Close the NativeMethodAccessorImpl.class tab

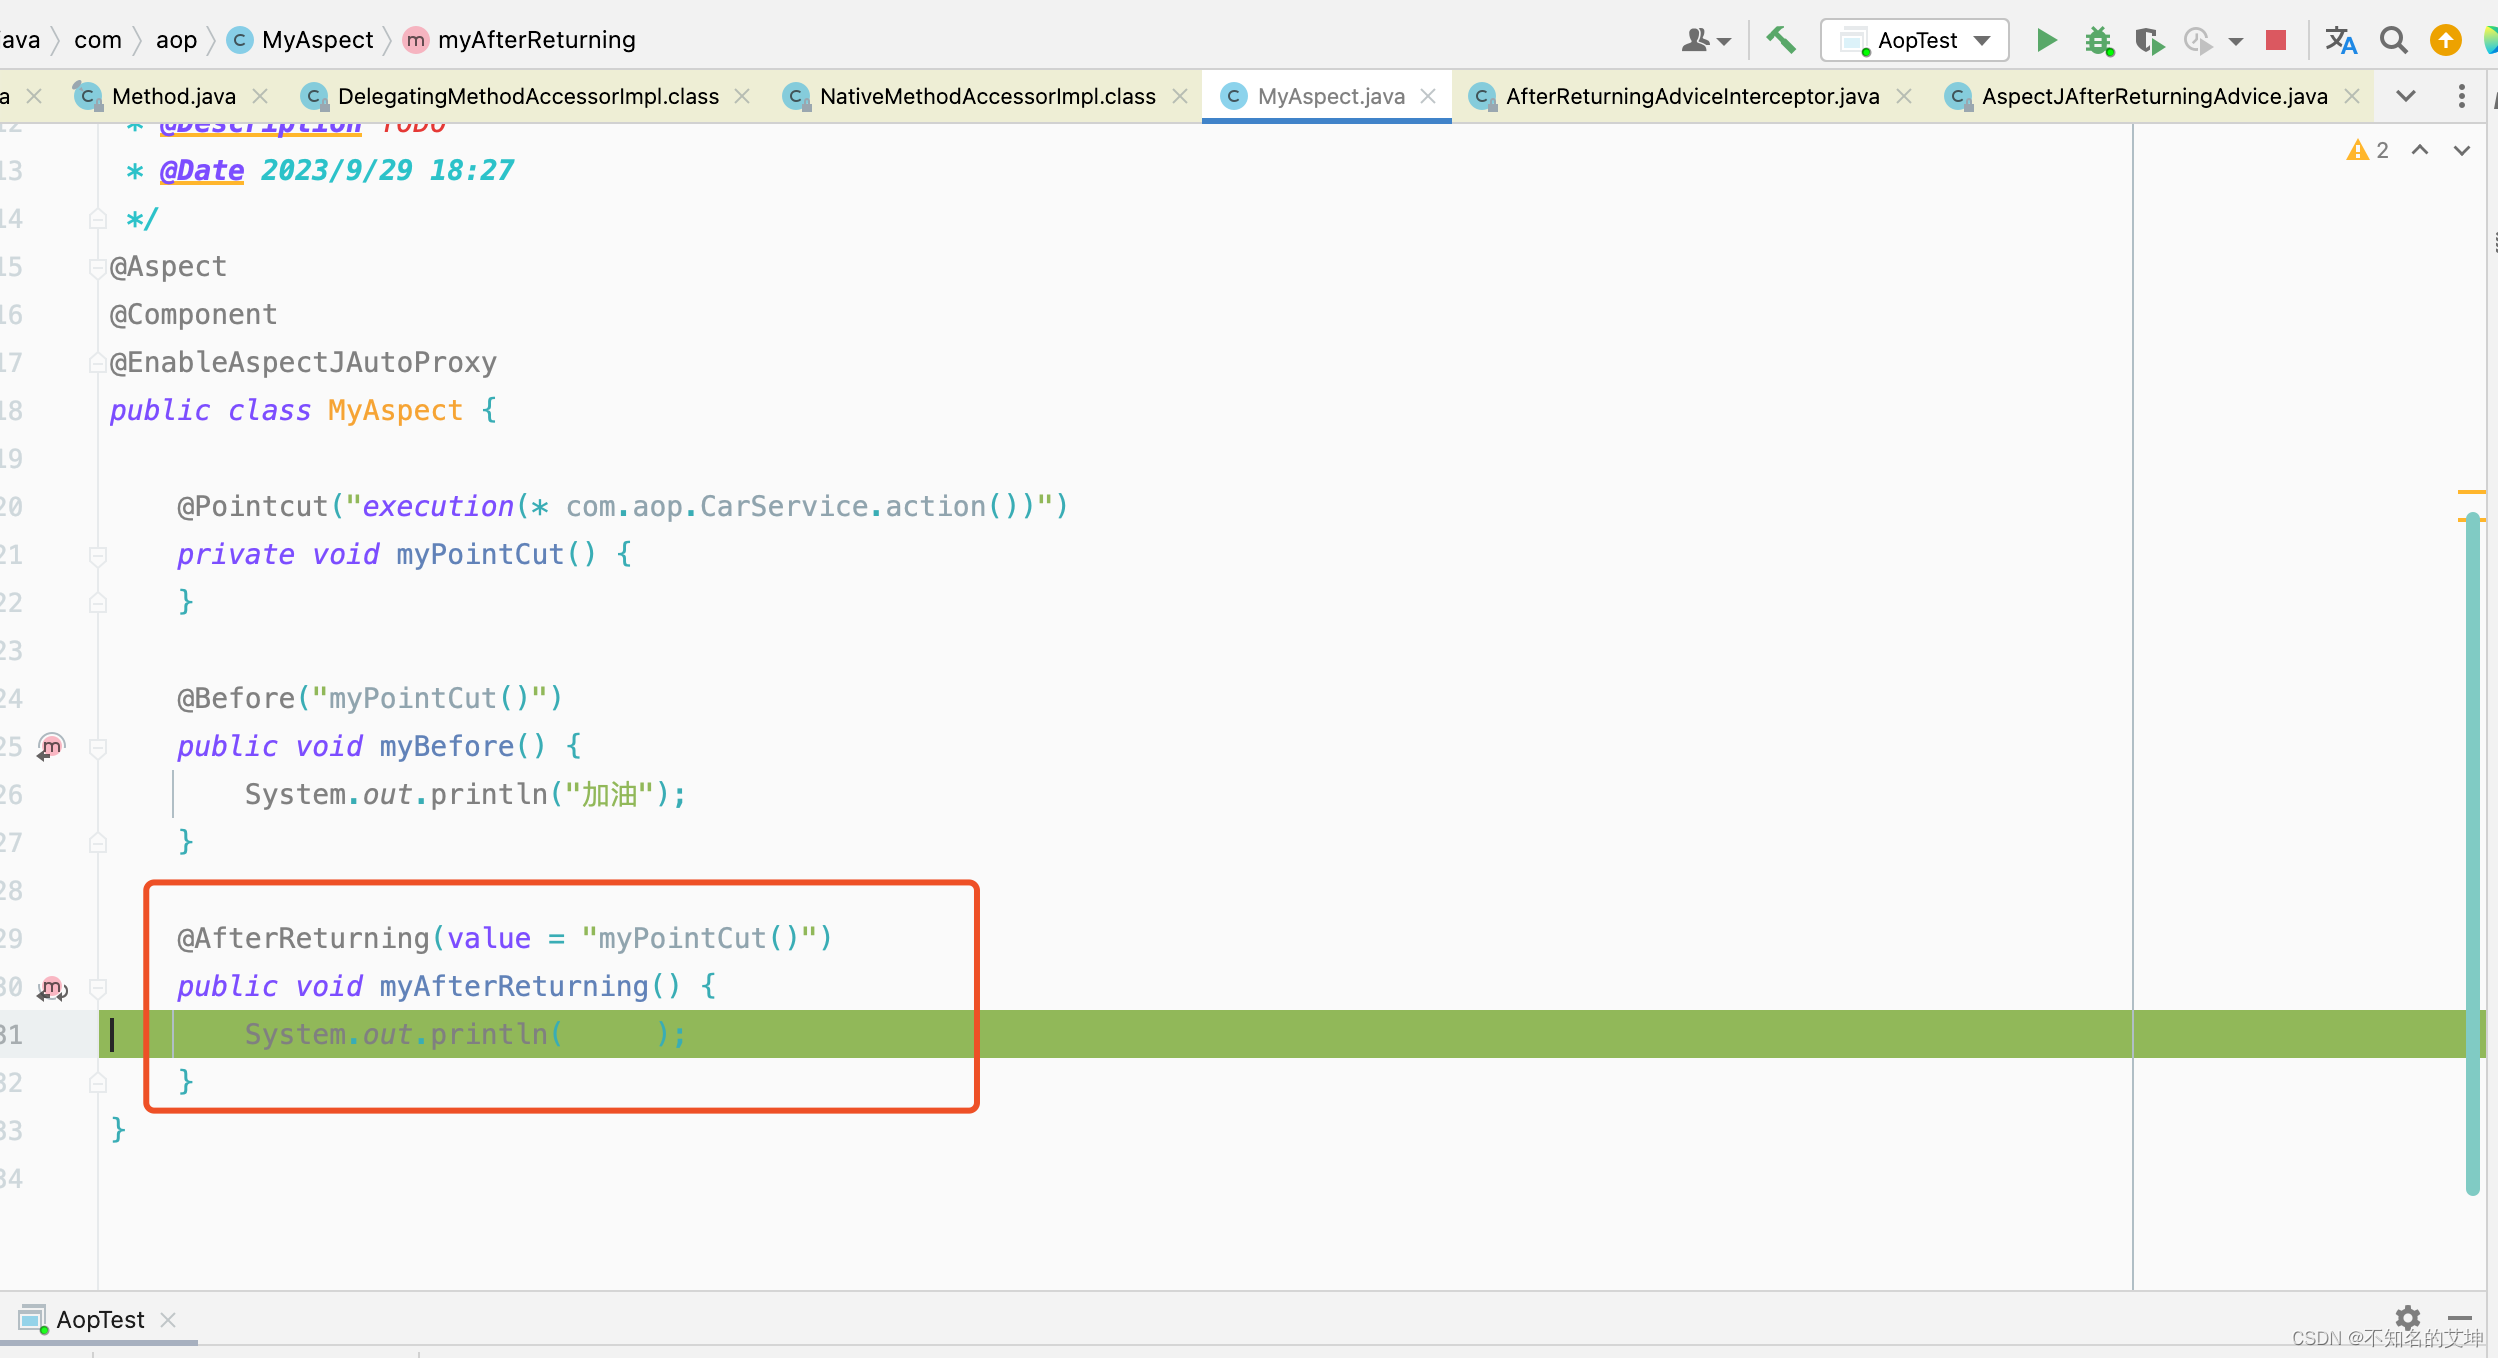tap(1180, 96)
